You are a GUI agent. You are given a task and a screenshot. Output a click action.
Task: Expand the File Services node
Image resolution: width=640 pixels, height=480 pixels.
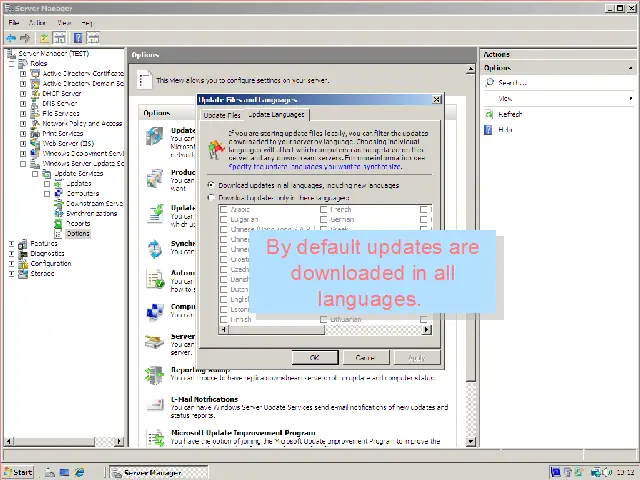coord(23,113)
